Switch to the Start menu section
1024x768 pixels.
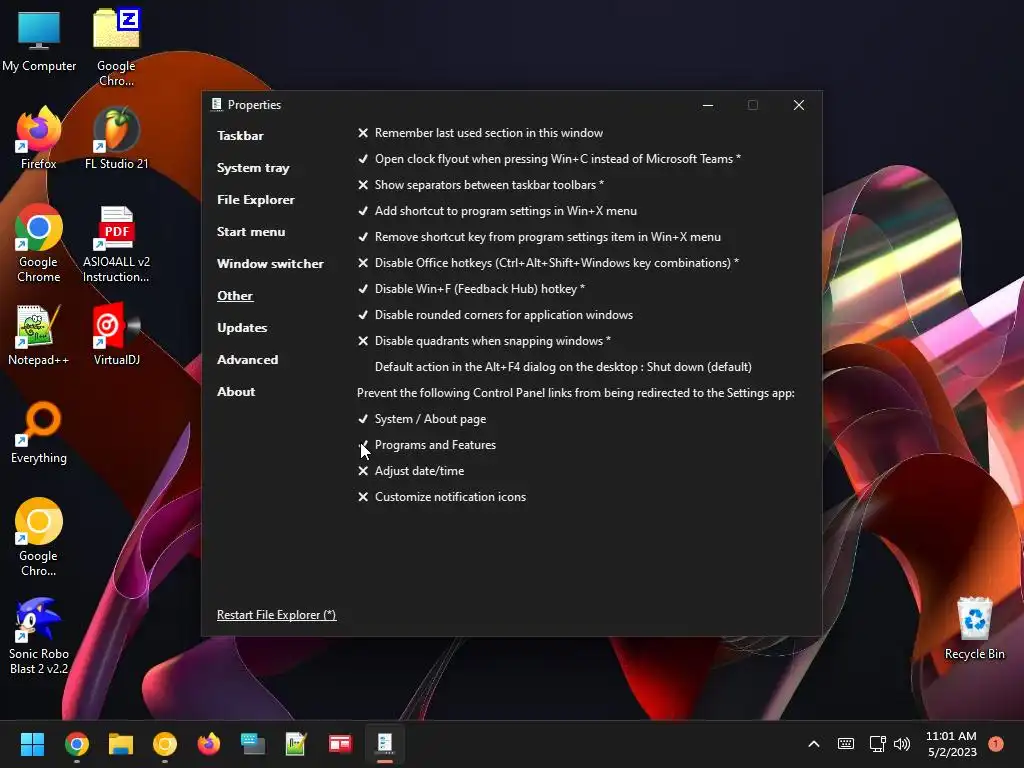(x=251, y=232)
